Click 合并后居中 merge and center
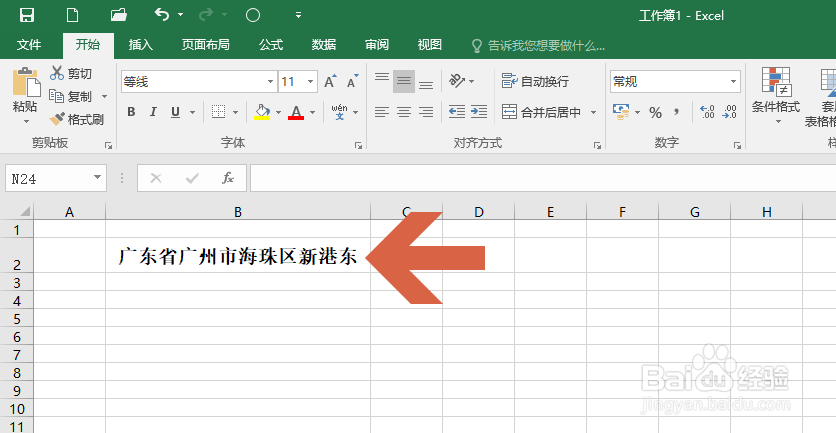Screen dimensions: 836x433 pyautogui.click(x=541, y=113)
